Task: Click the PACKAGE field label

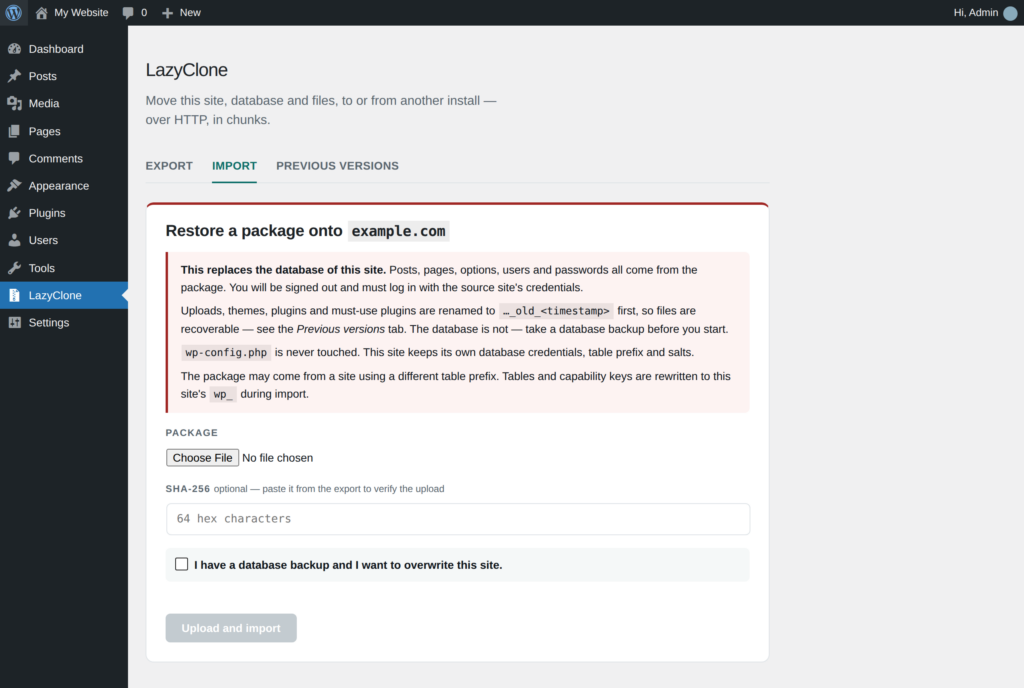Action: [x=191, y=433]
